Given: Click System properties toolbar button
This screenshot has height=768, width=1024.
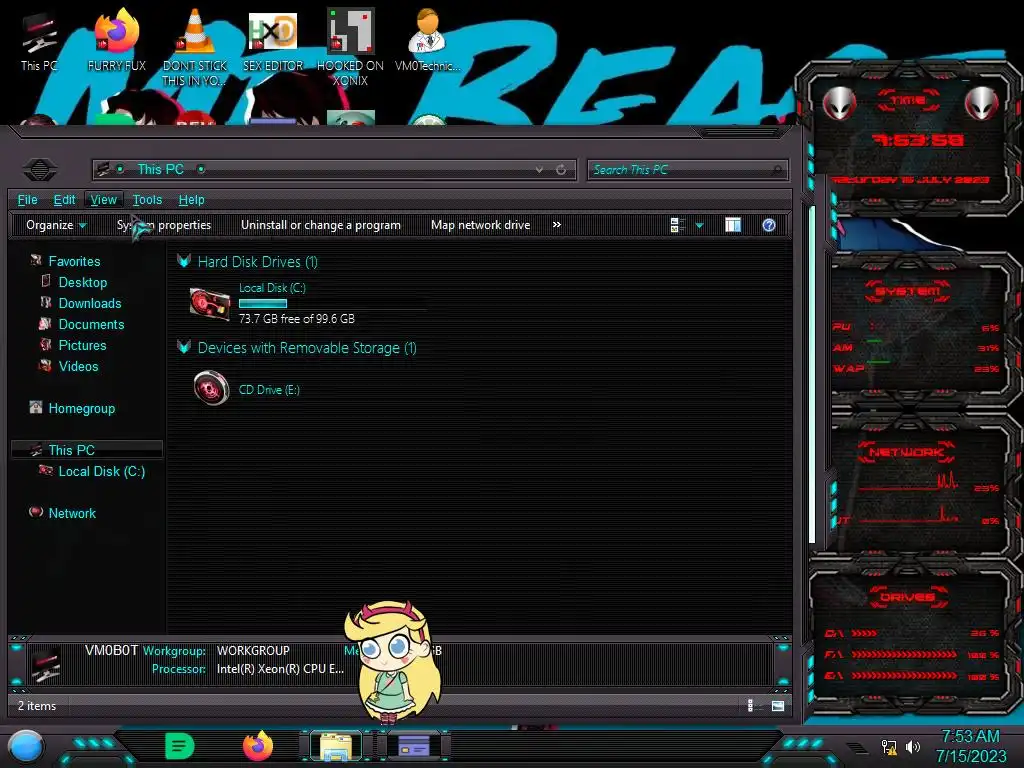Looking at the screenshot, I should [x=164, y=225].
